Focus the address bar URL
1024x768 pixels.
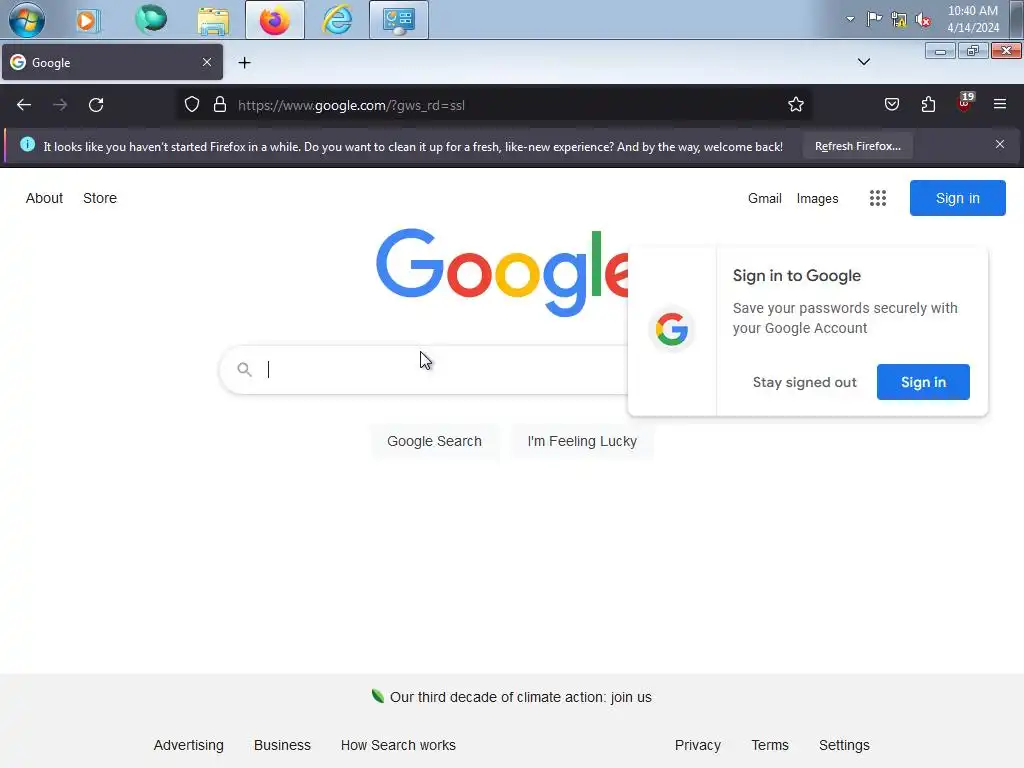[x=496, y=105]
